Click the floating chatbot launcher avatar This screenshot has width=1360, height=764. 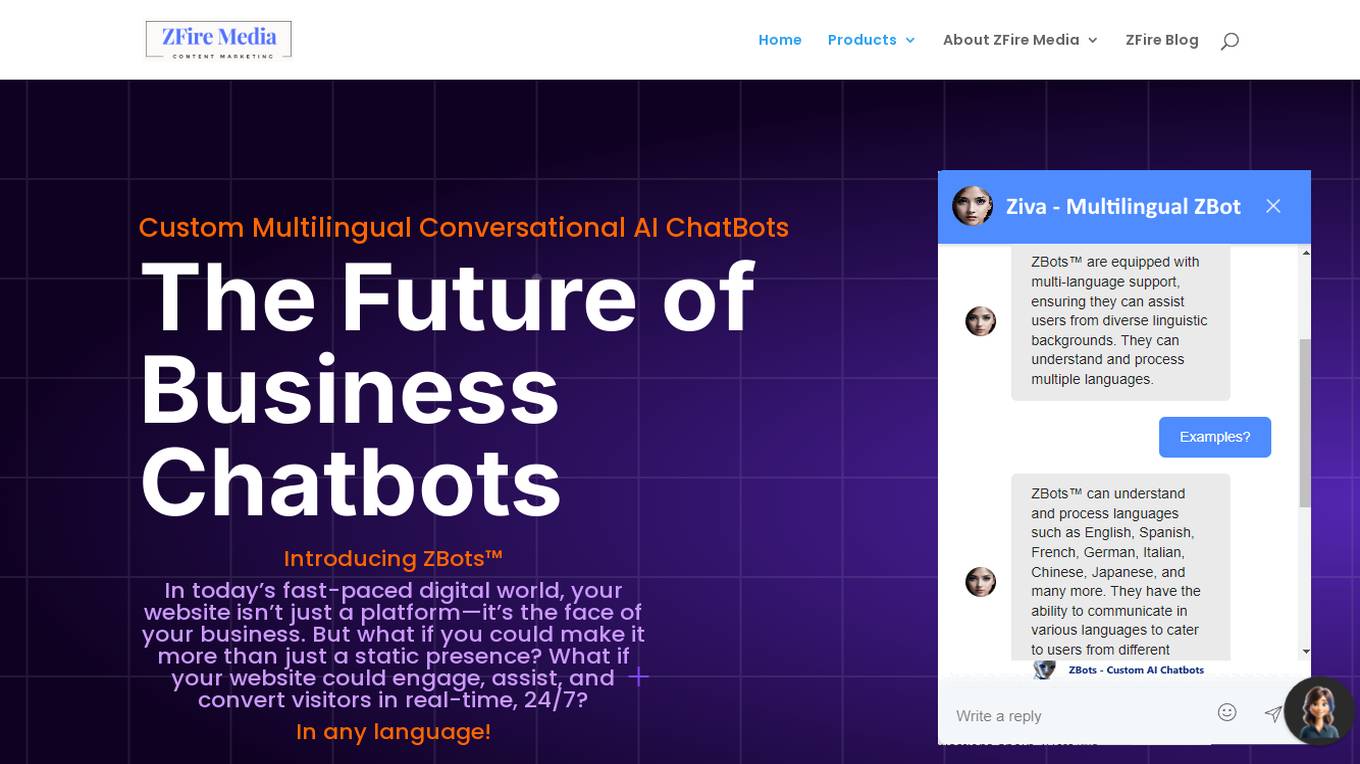coord(1320,710)
